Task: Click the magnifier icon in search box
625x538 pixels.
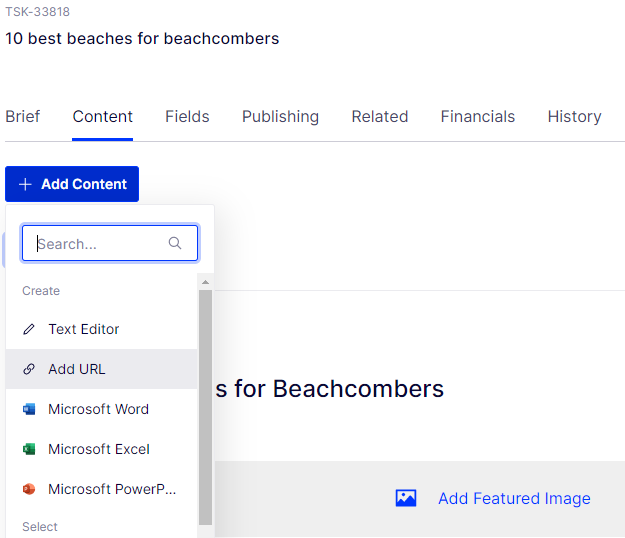Action: 175,243
